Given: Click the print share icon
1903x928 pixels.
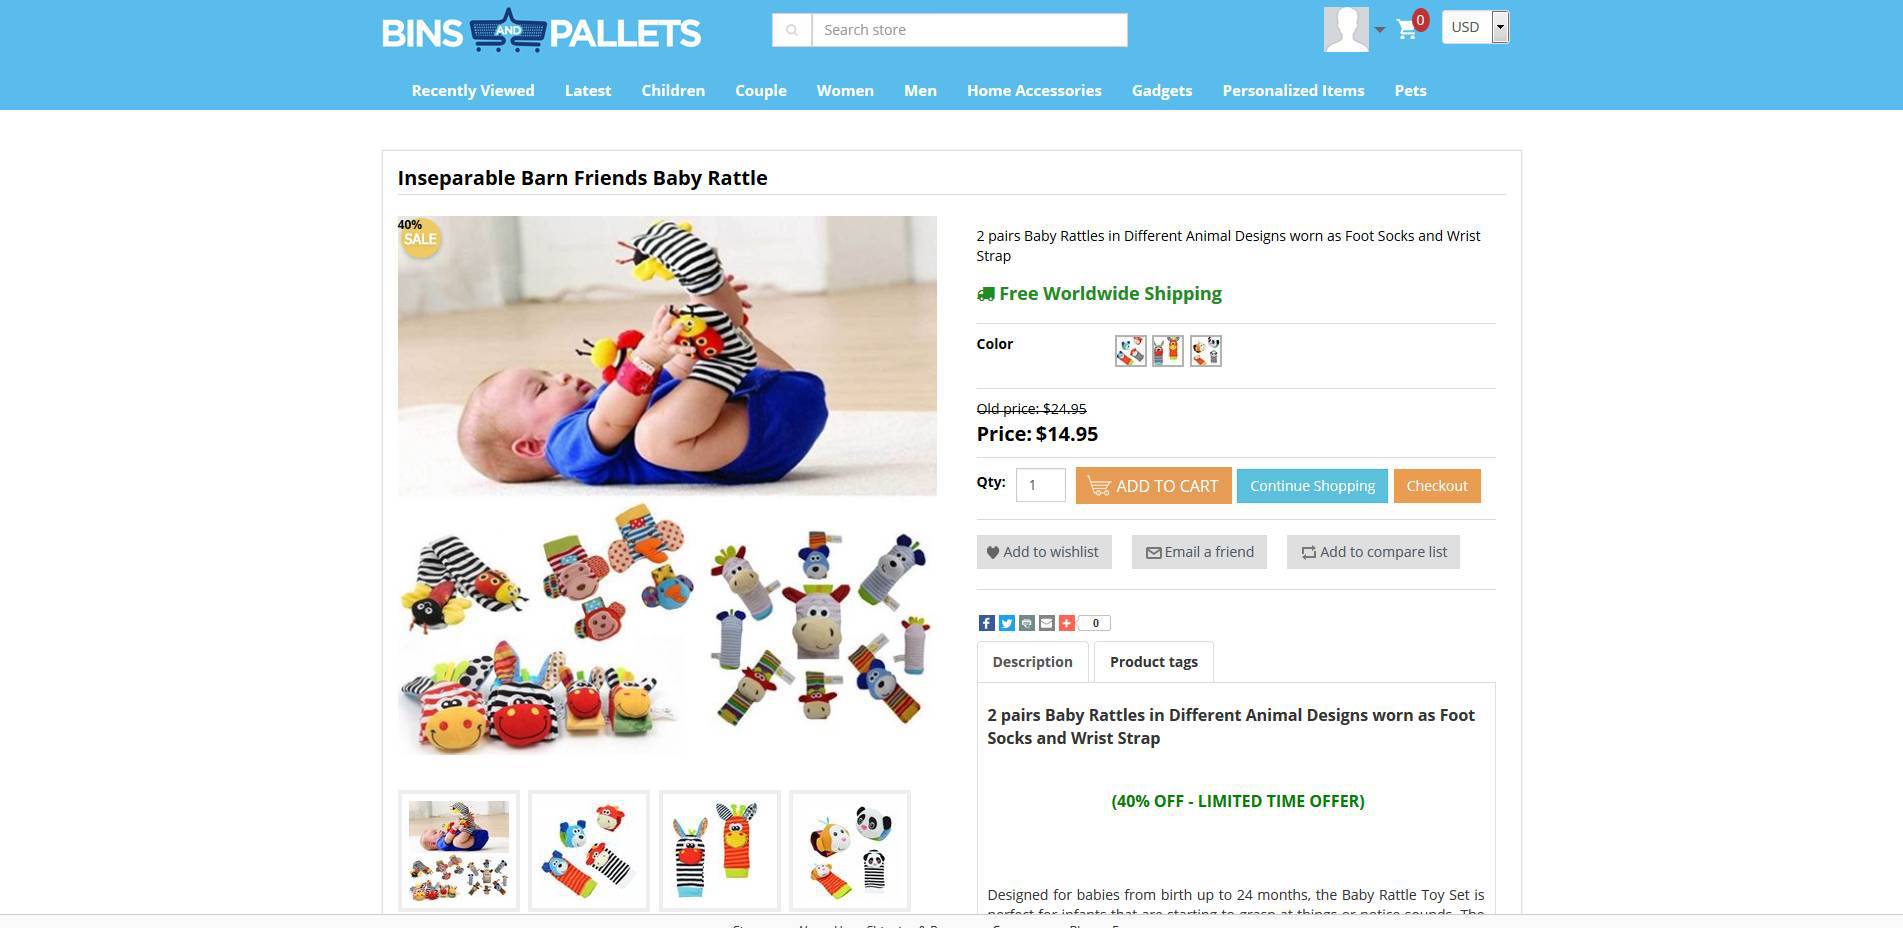Looking at the screenshot, I should tap(1026, 623).
